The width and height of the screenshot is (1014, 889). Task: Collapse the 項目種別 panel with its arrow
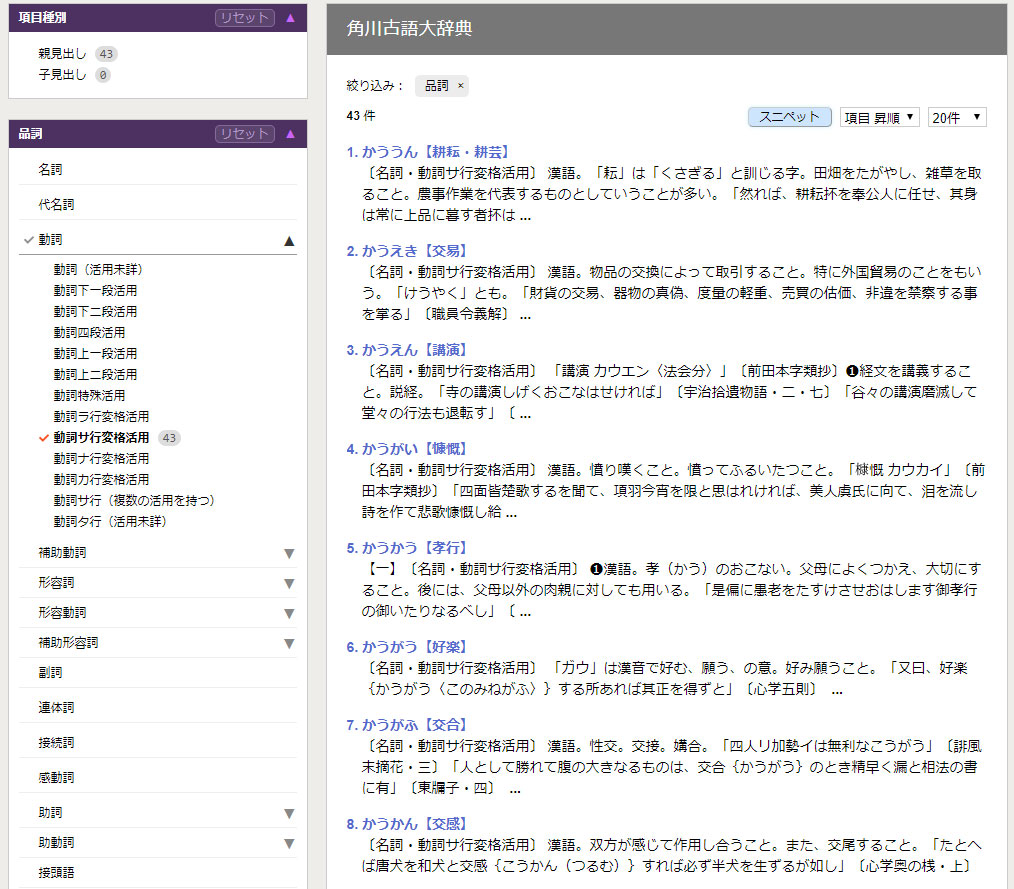click(x=289, y=17)
